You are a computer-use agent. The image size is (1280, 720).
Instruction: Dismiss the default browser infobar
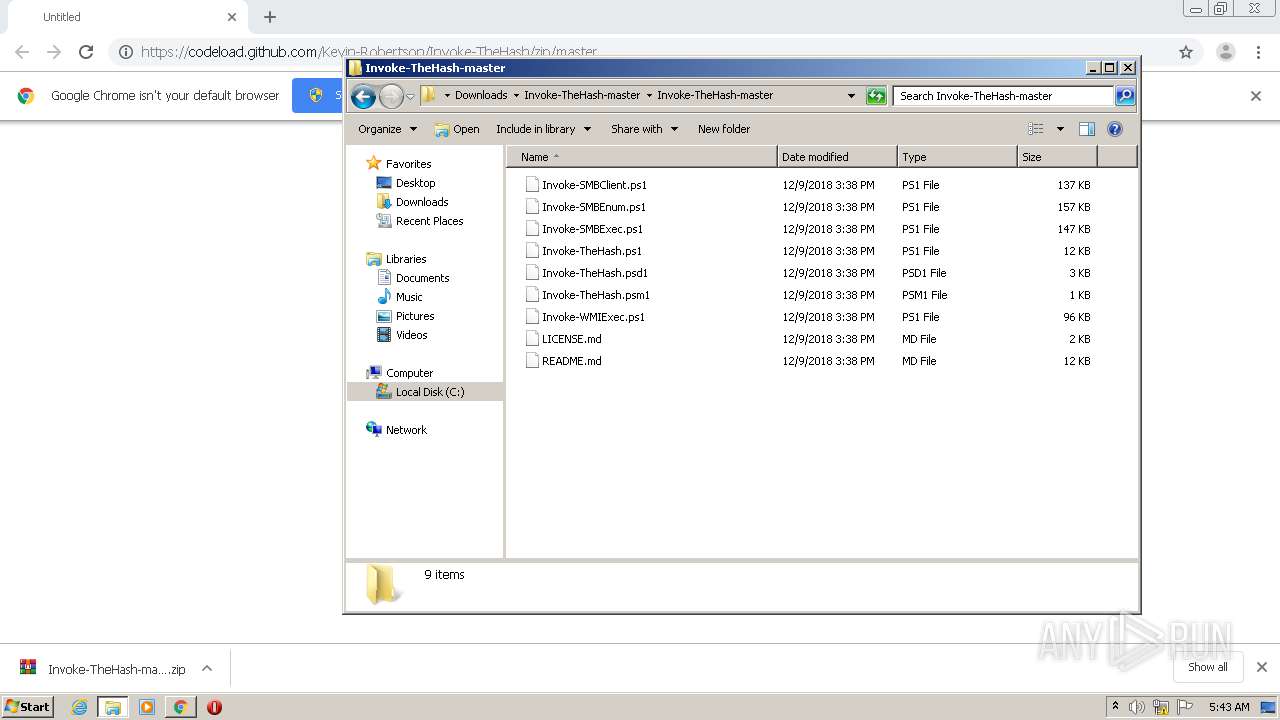(x=1256, y=96)
